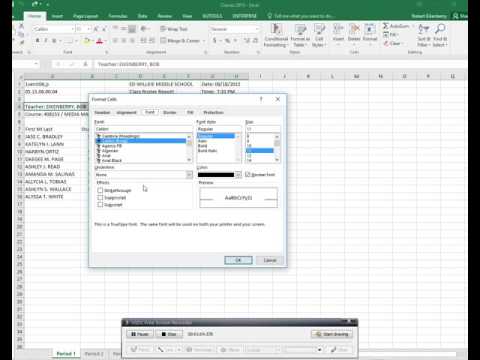Click the Bold icon in the ribbon

pos(38,41)
